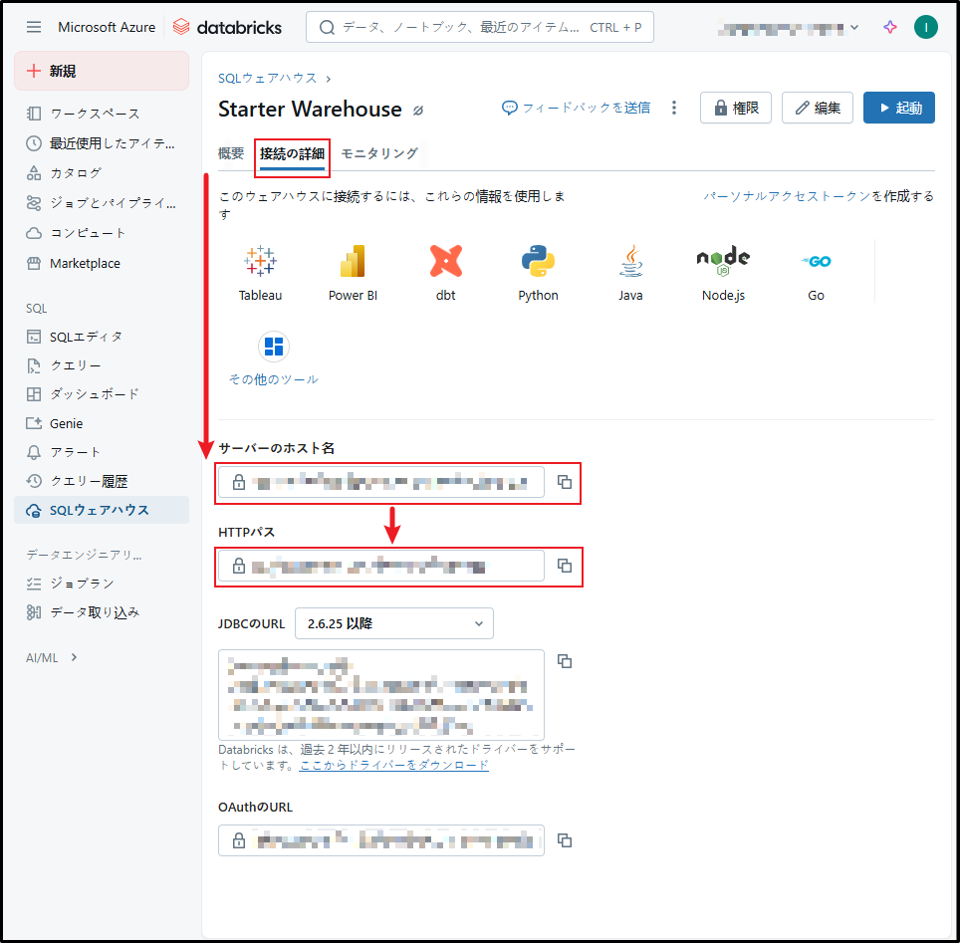Click the 起動 start button
The image size is (960, 943).
coord(899,108)
